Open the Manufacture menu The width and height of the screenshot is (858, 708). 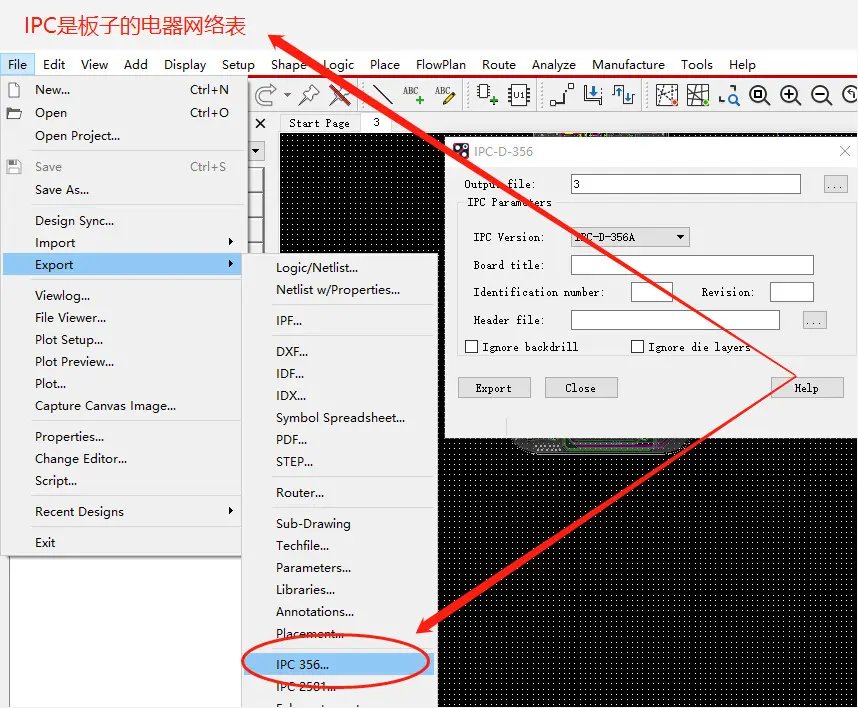[x=628, y=65]
